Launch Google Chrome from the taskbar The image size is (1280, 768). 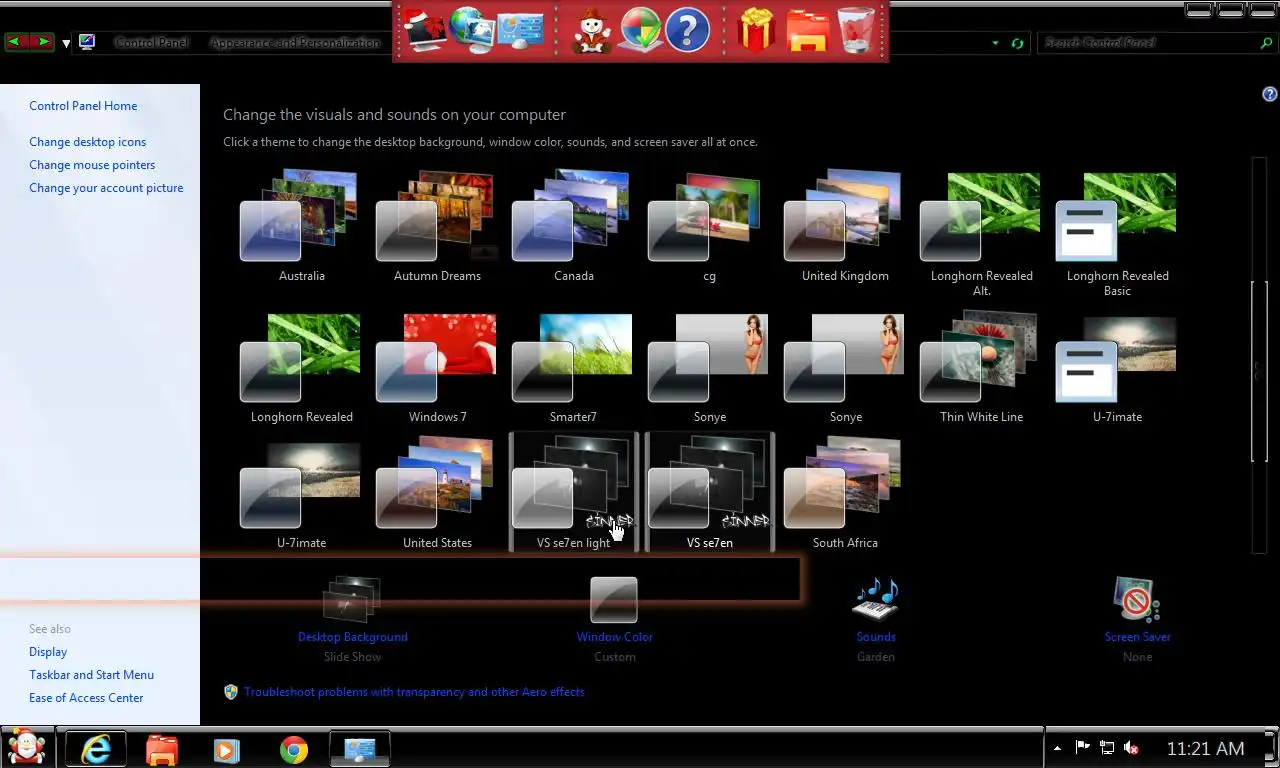pos(294,749)
